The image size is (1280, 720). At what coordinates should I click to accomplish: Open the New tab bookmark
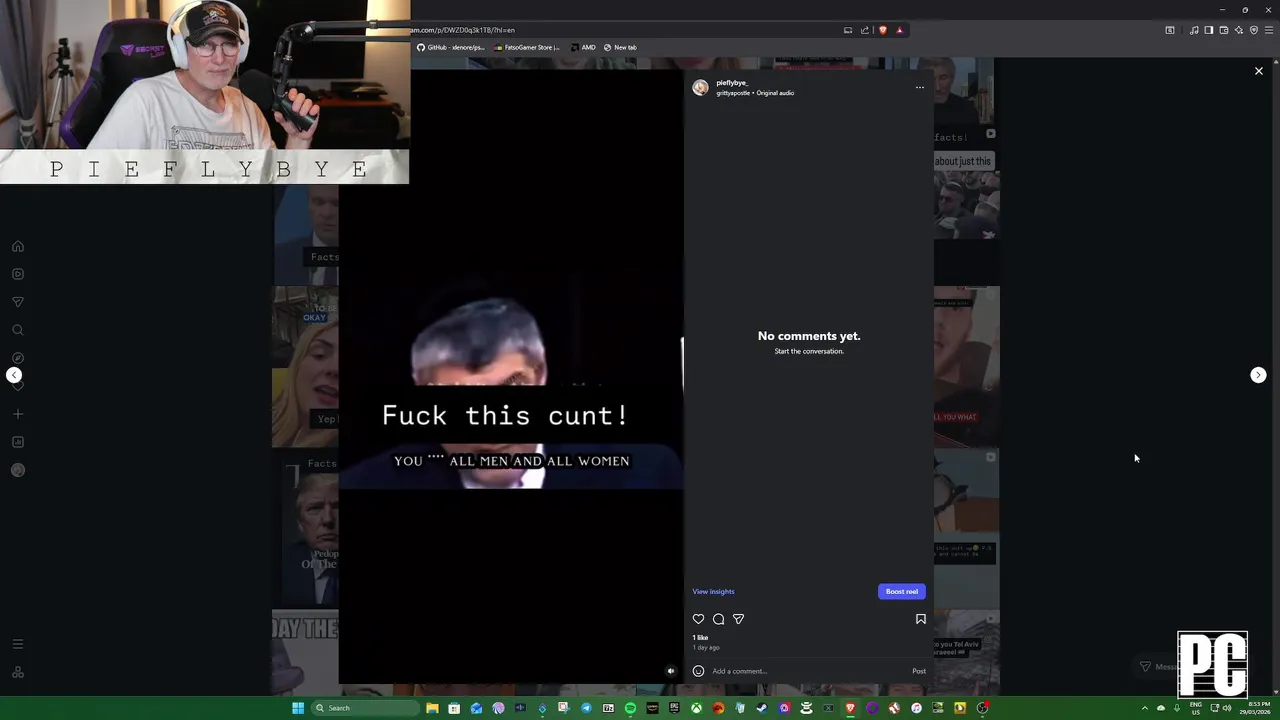tap(620, 47)
